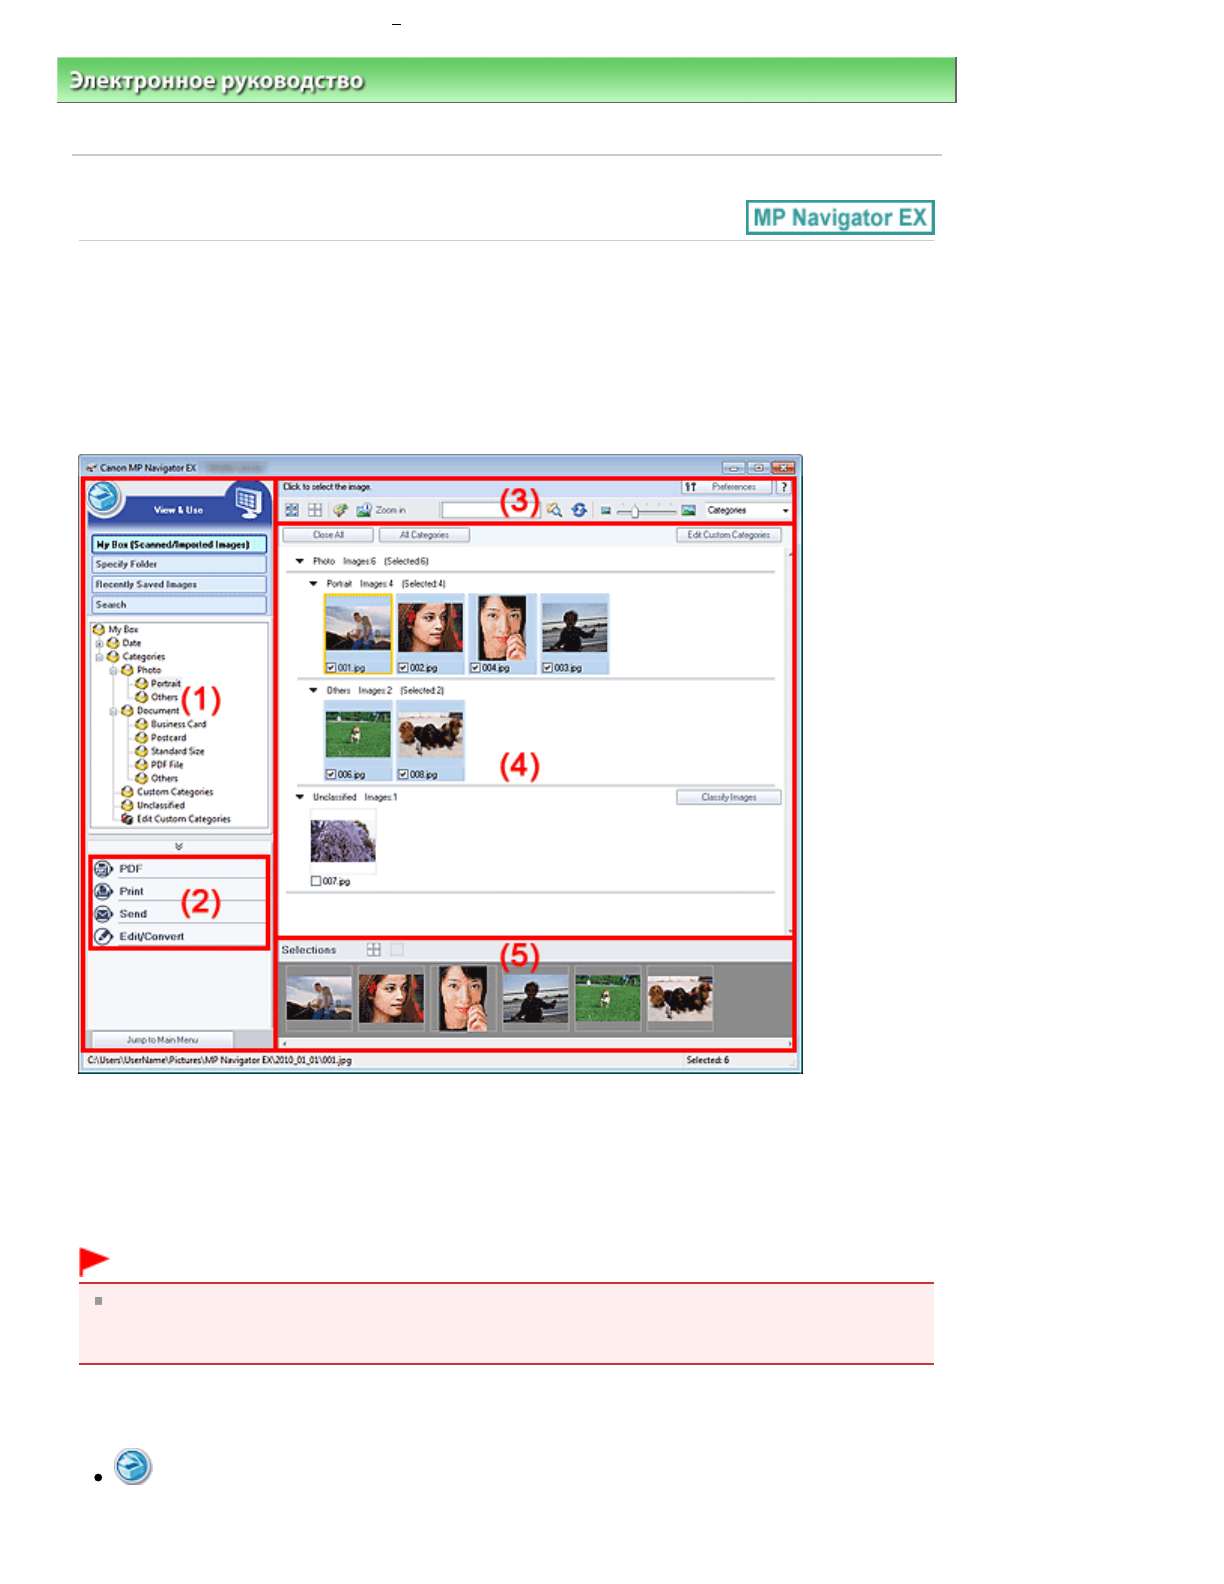
Task: Click the Cancel All selection toolbar icon
Action: tap(315, 510)
